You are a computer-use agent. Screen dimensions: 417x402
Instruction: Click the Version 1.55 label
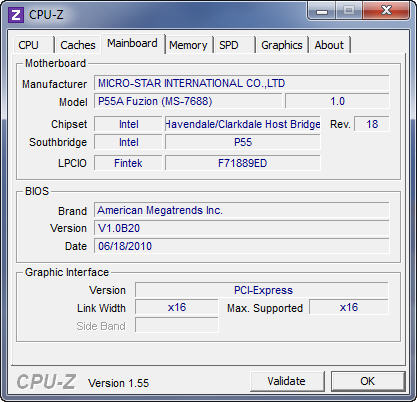[x=118, y=383]
